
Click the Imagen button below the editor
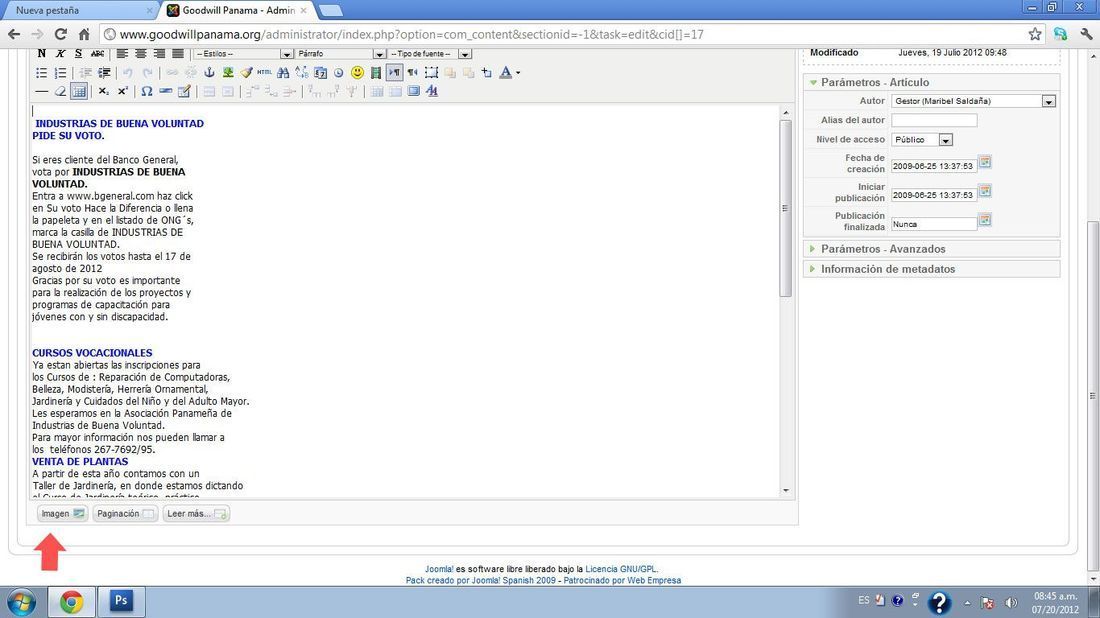(x=62, y=513)
